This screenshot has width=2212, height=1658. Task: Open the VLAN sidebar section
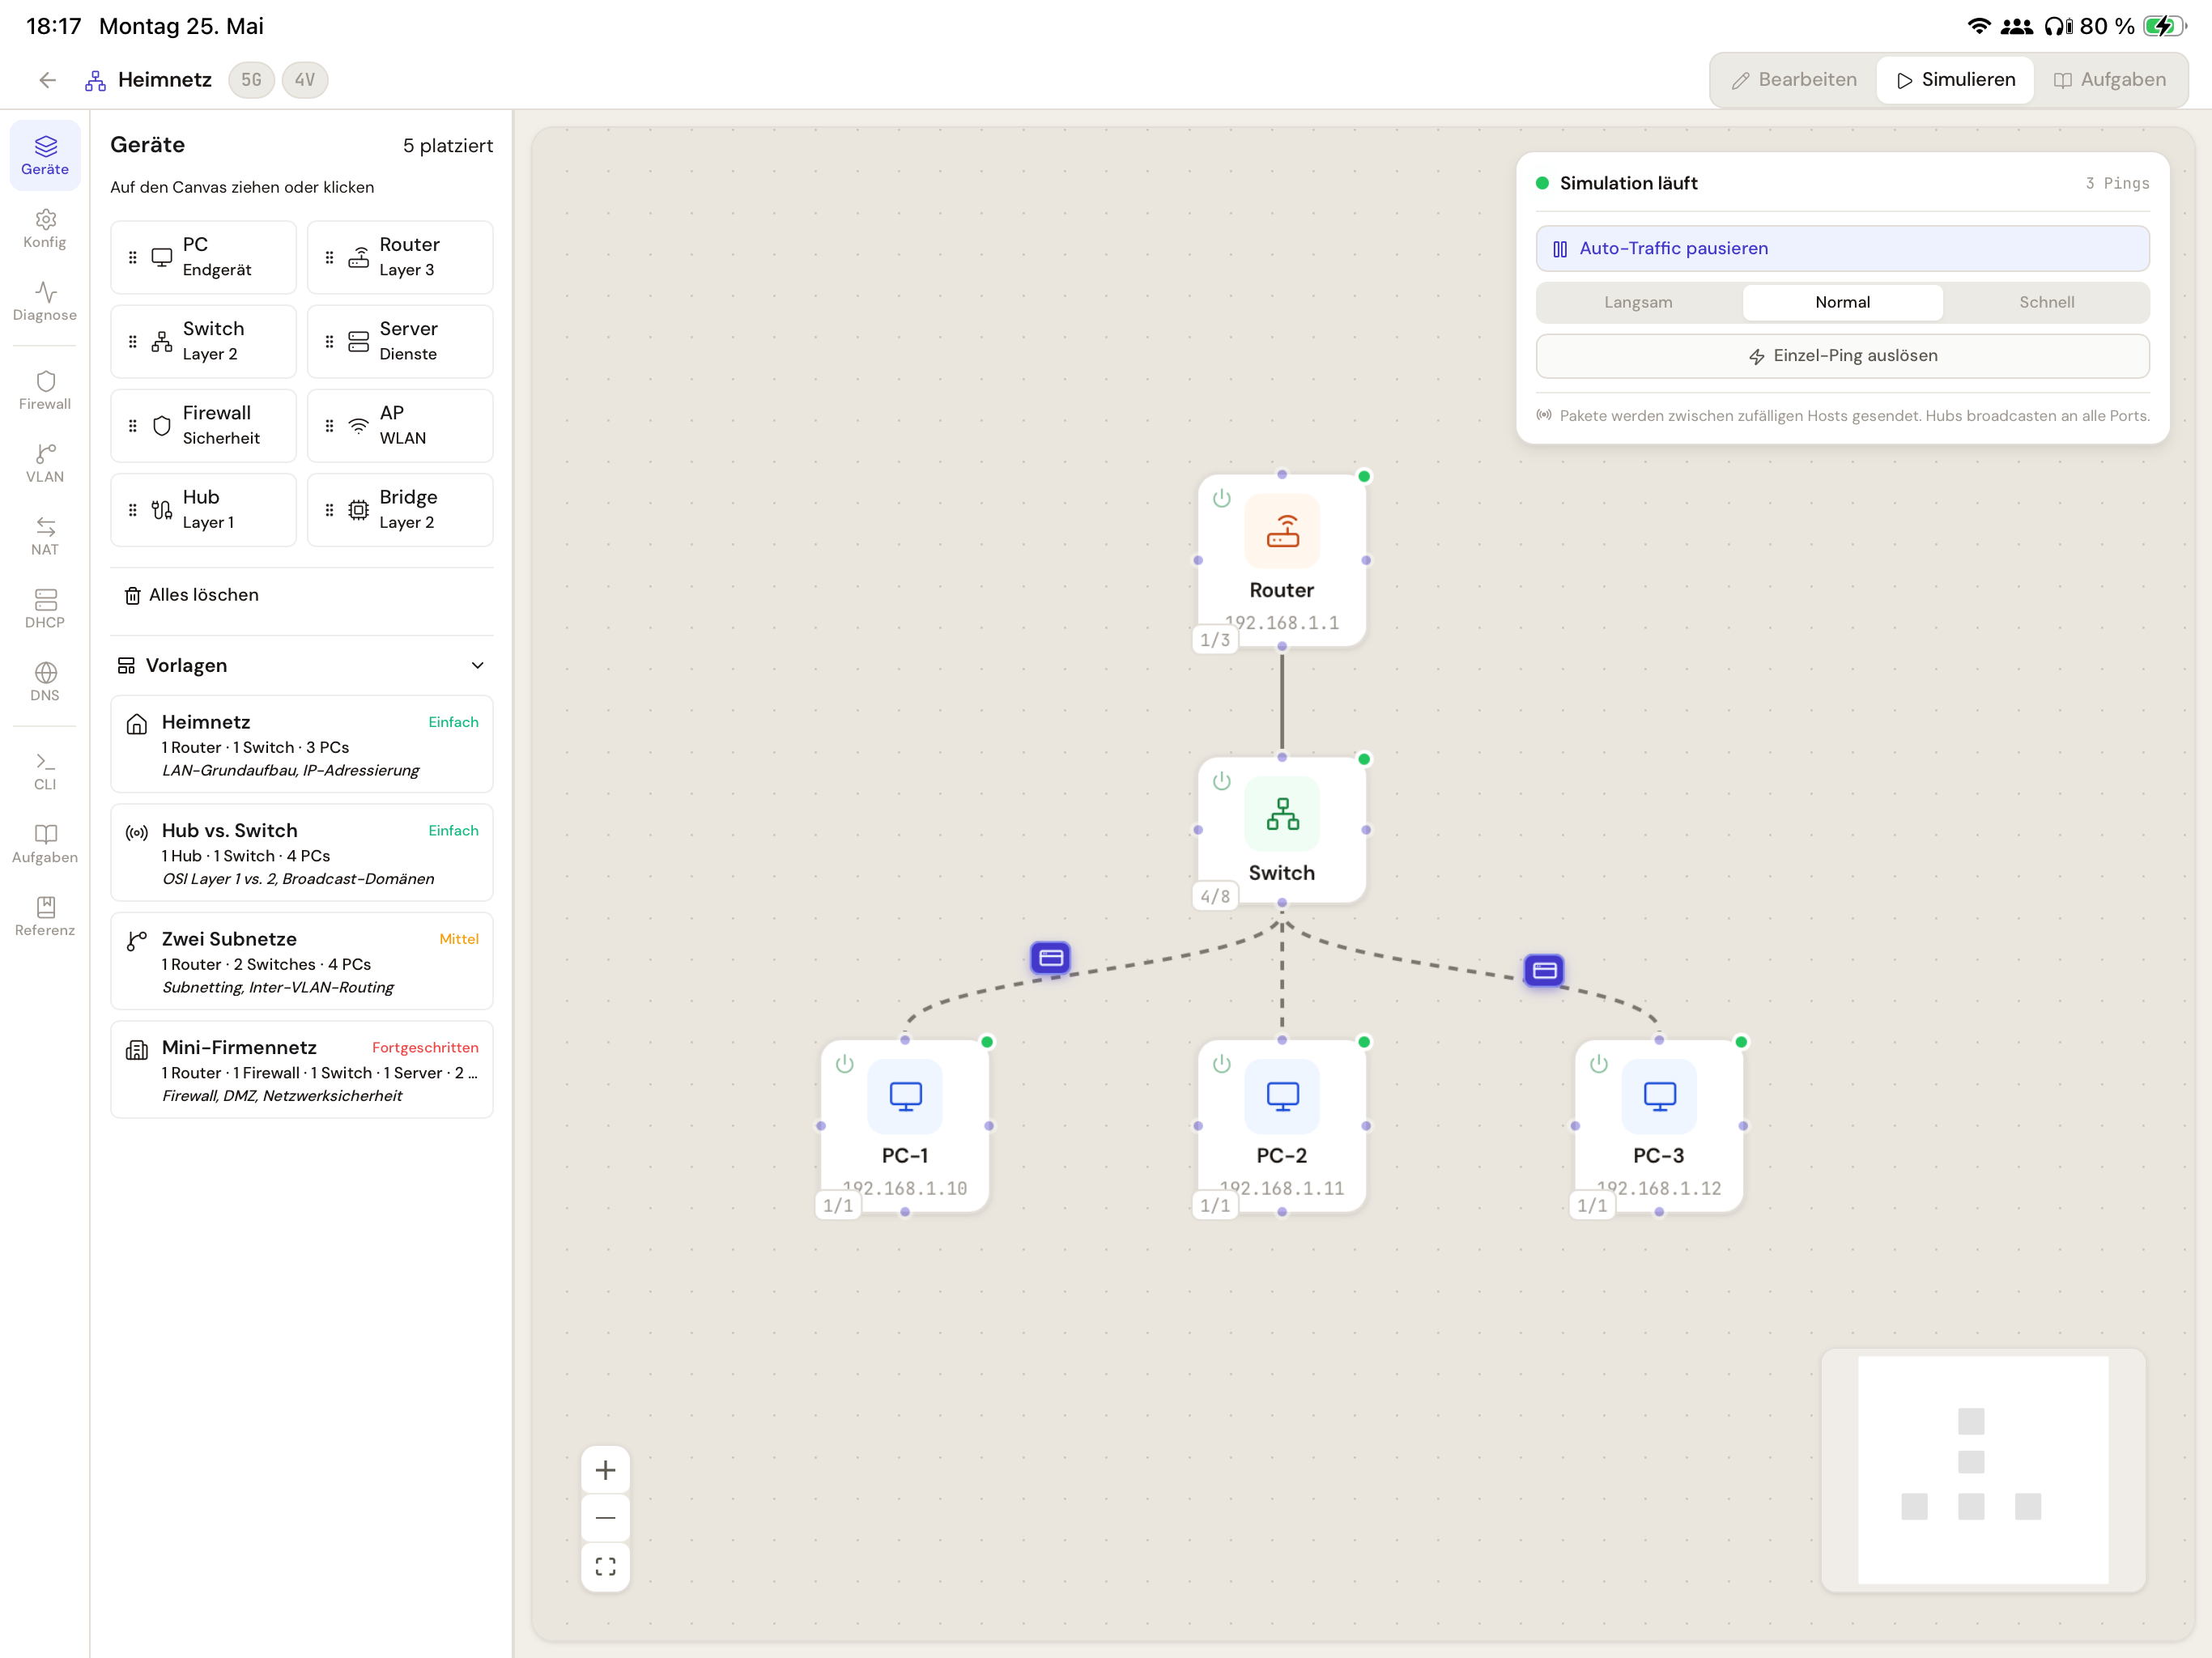45,464
